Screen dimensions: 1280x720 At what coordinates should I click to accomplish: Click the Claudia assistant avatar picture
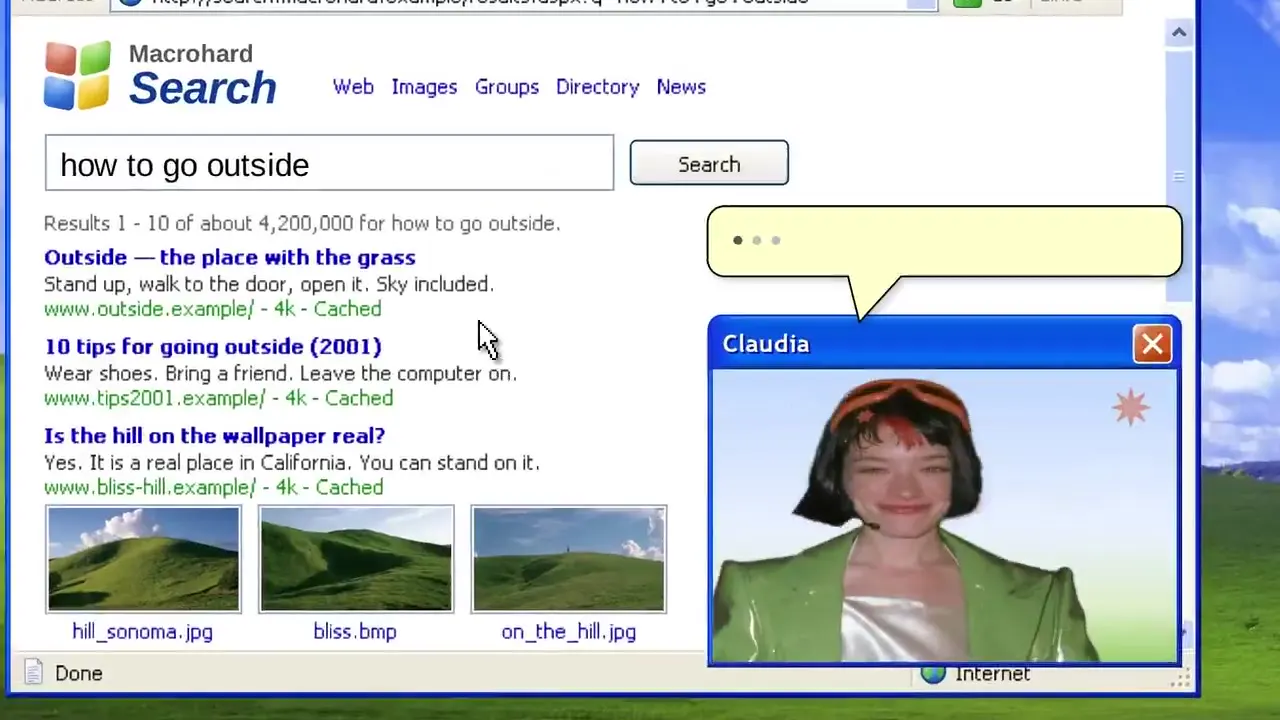[x=944, y=516]
